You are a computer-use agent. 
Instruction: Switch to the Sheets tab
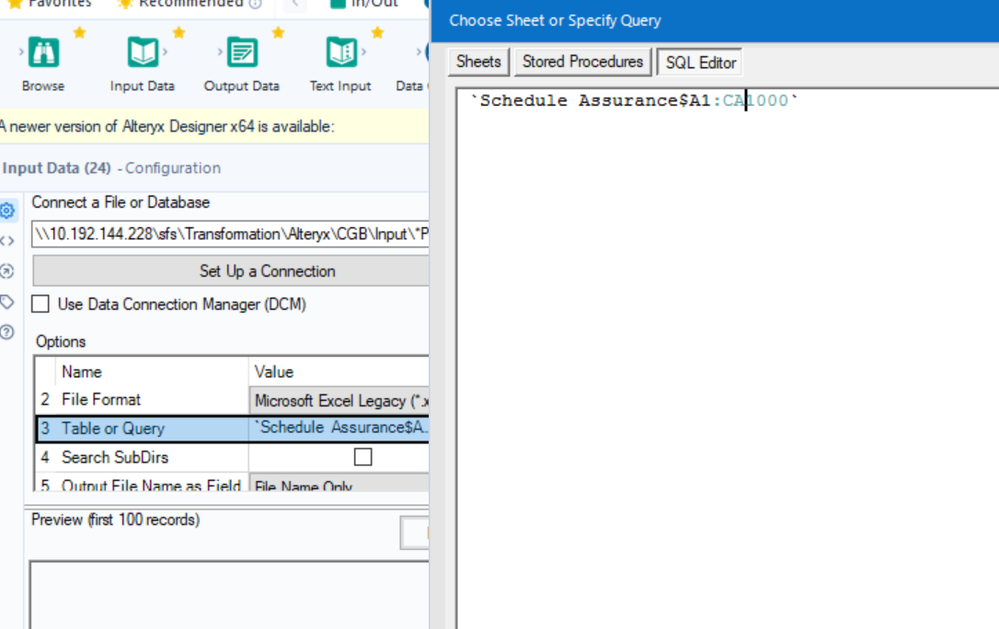tap(478, 62)
